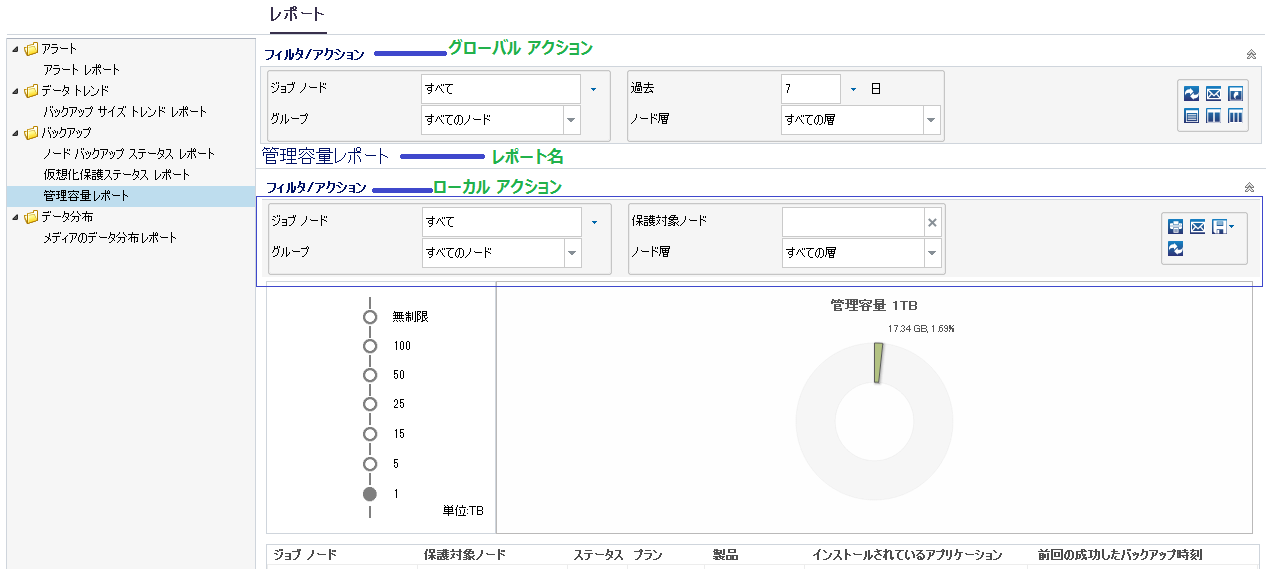
Task: Click the global email report icon
Action: (x=1213, y=94)
